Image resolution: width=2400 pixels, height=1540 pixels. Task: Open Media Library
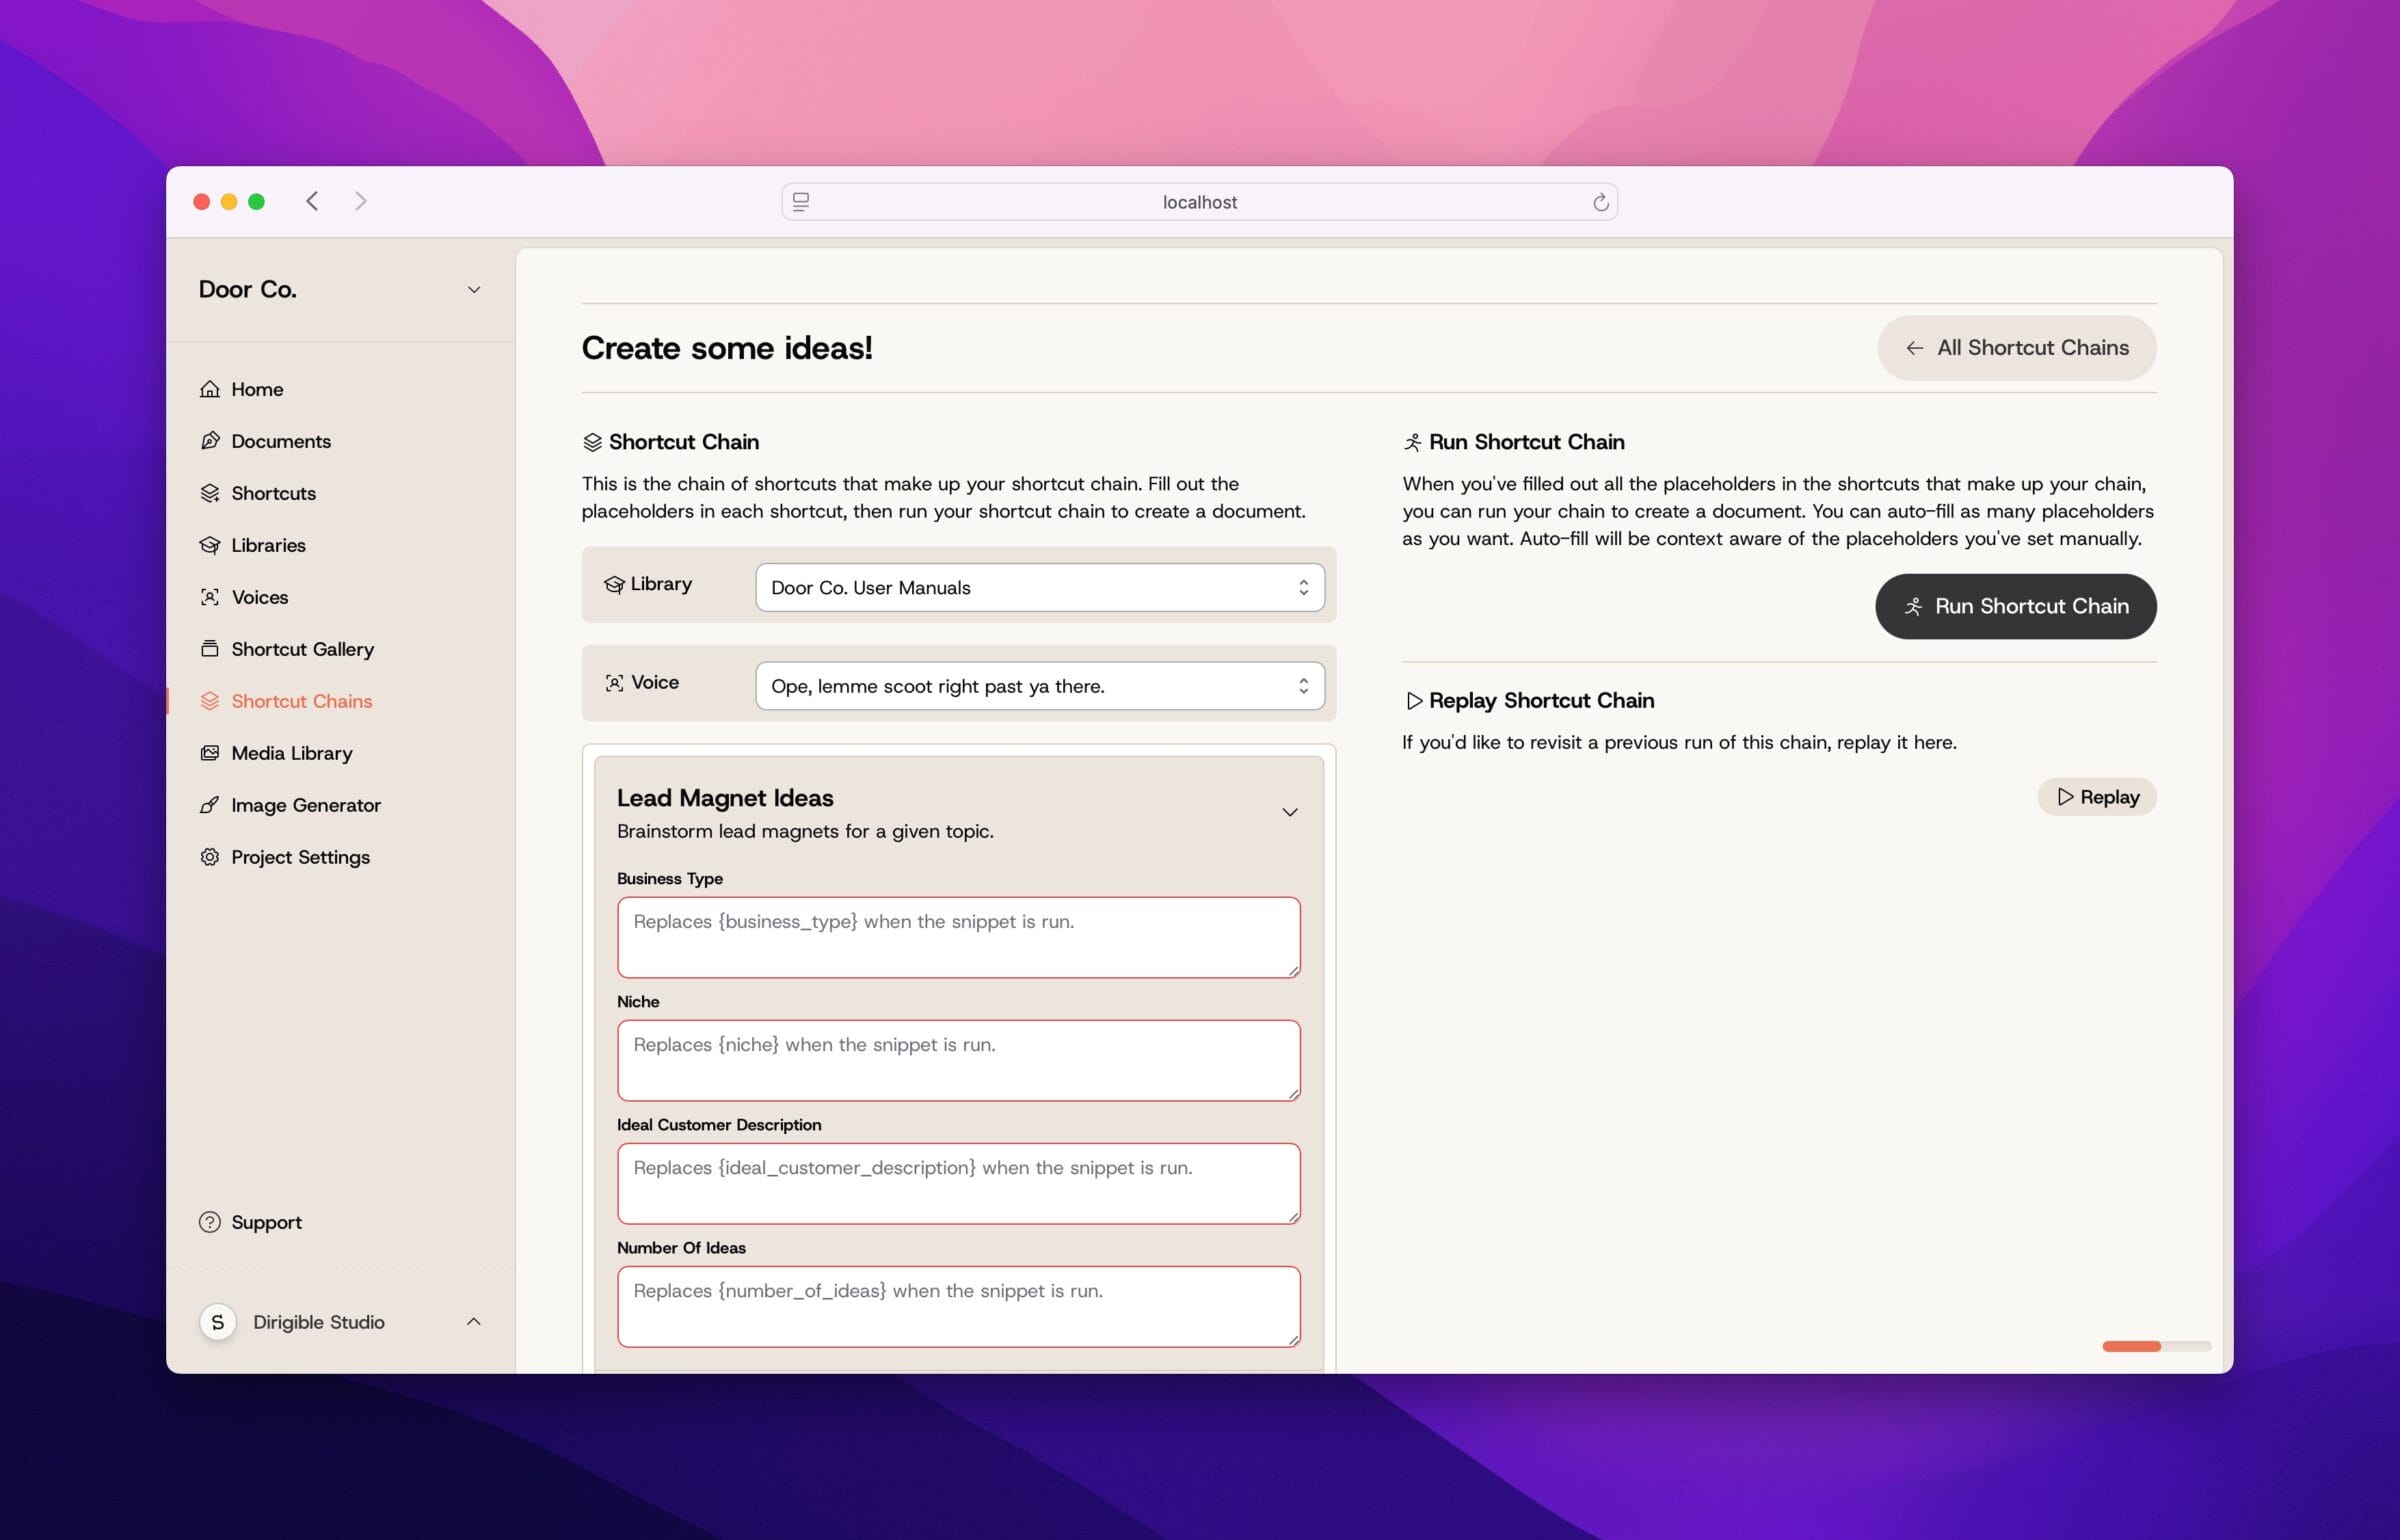[291, 753]
